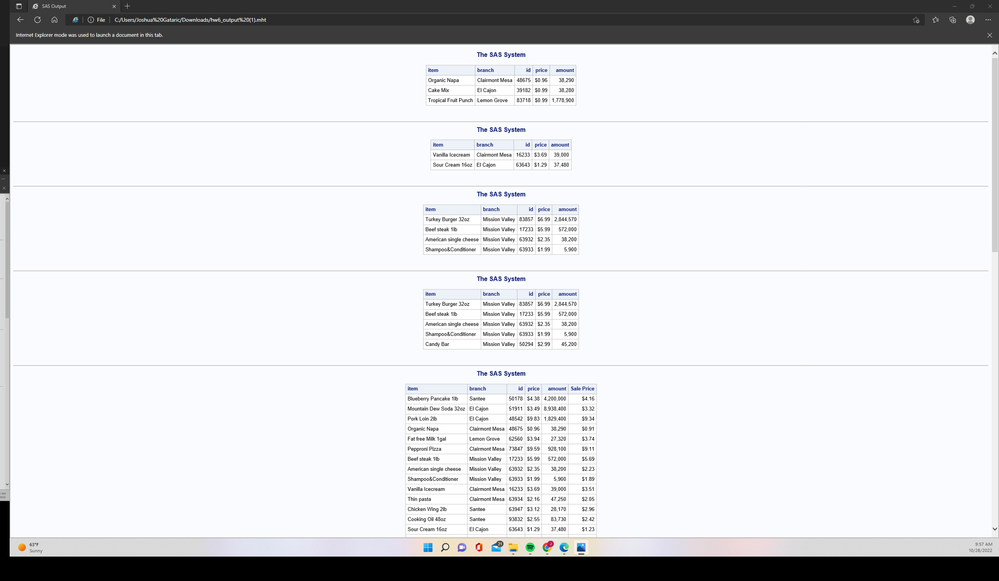Reload the page with the refresh icon
The image size is (999, 581).
[x=38, y=20]
